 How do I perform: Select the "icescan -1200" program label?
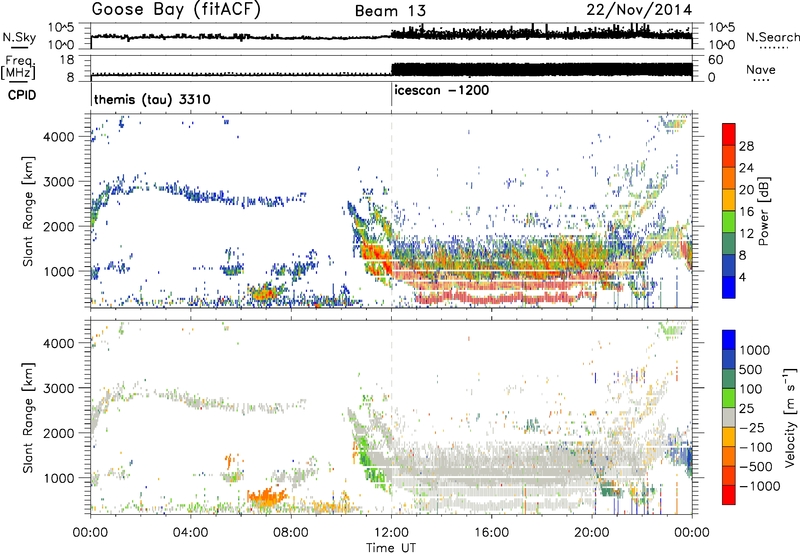pyautogui.click(x=442, y=90)
